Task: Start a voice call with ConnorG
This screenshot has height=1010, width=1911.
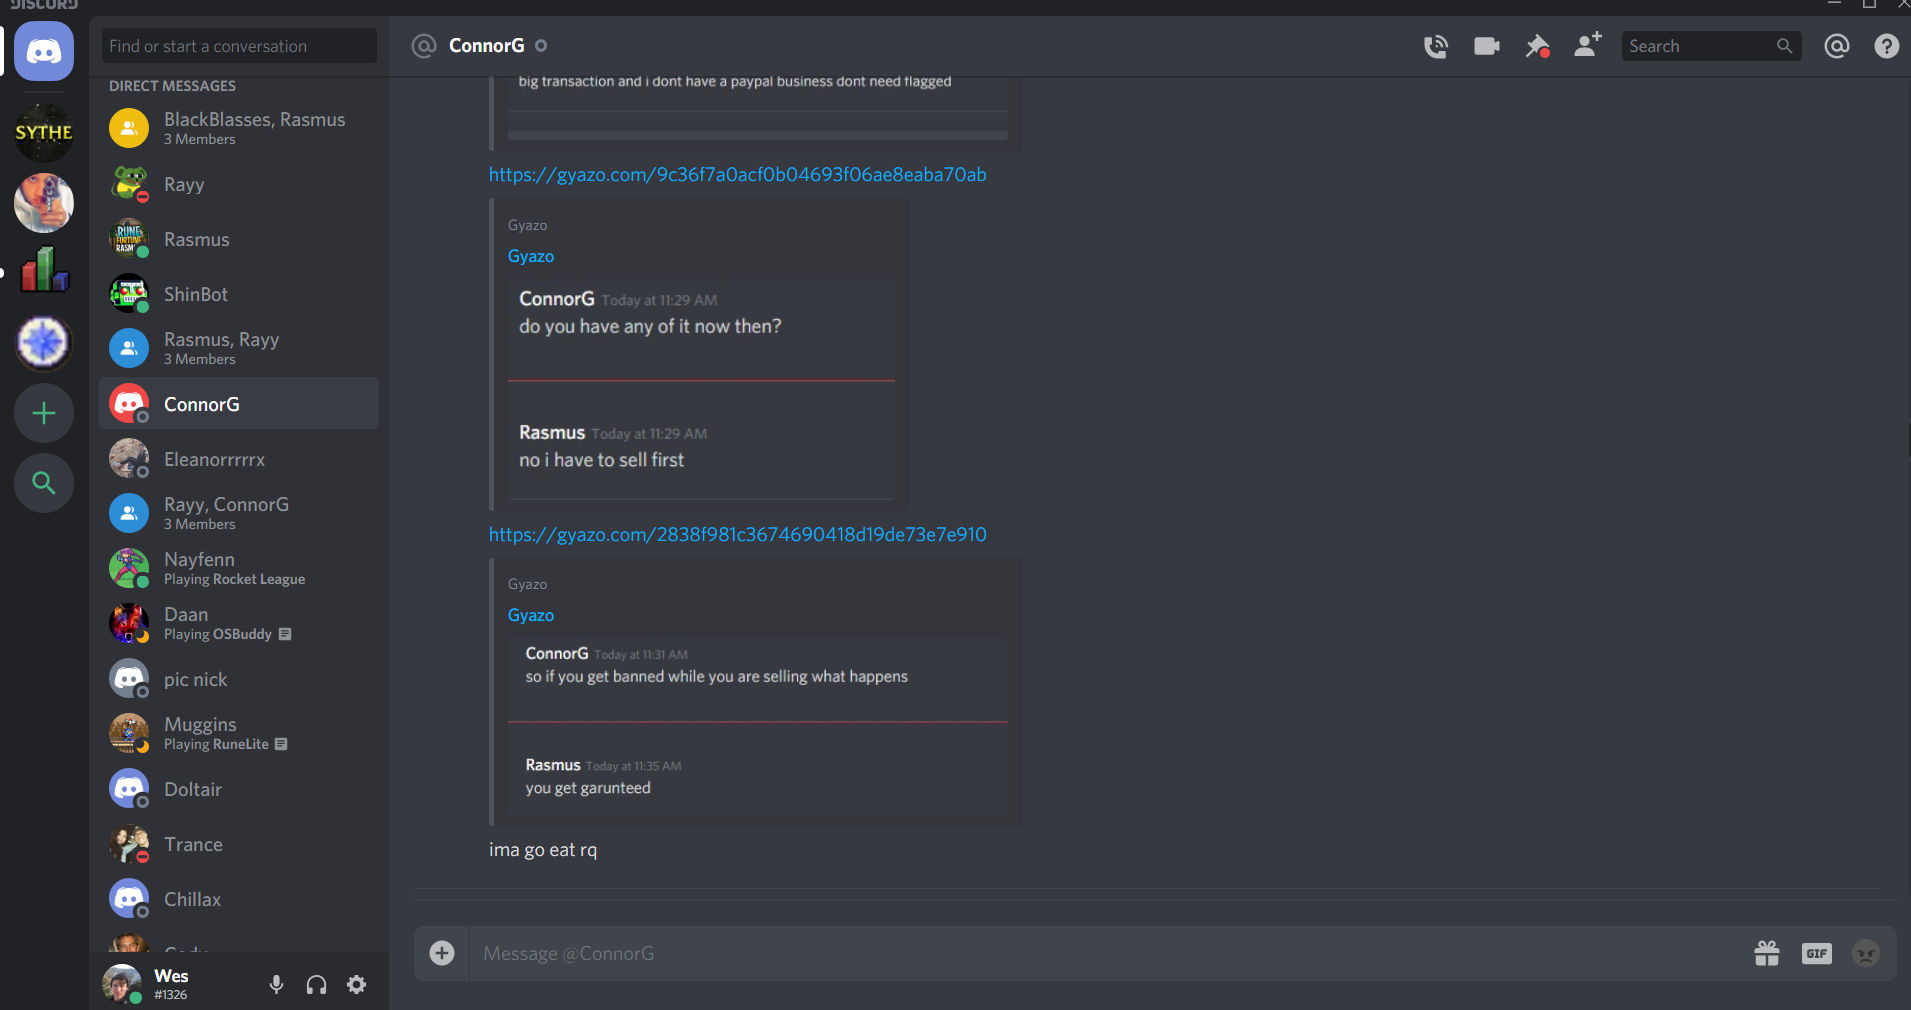Action: pos(1436,46)
